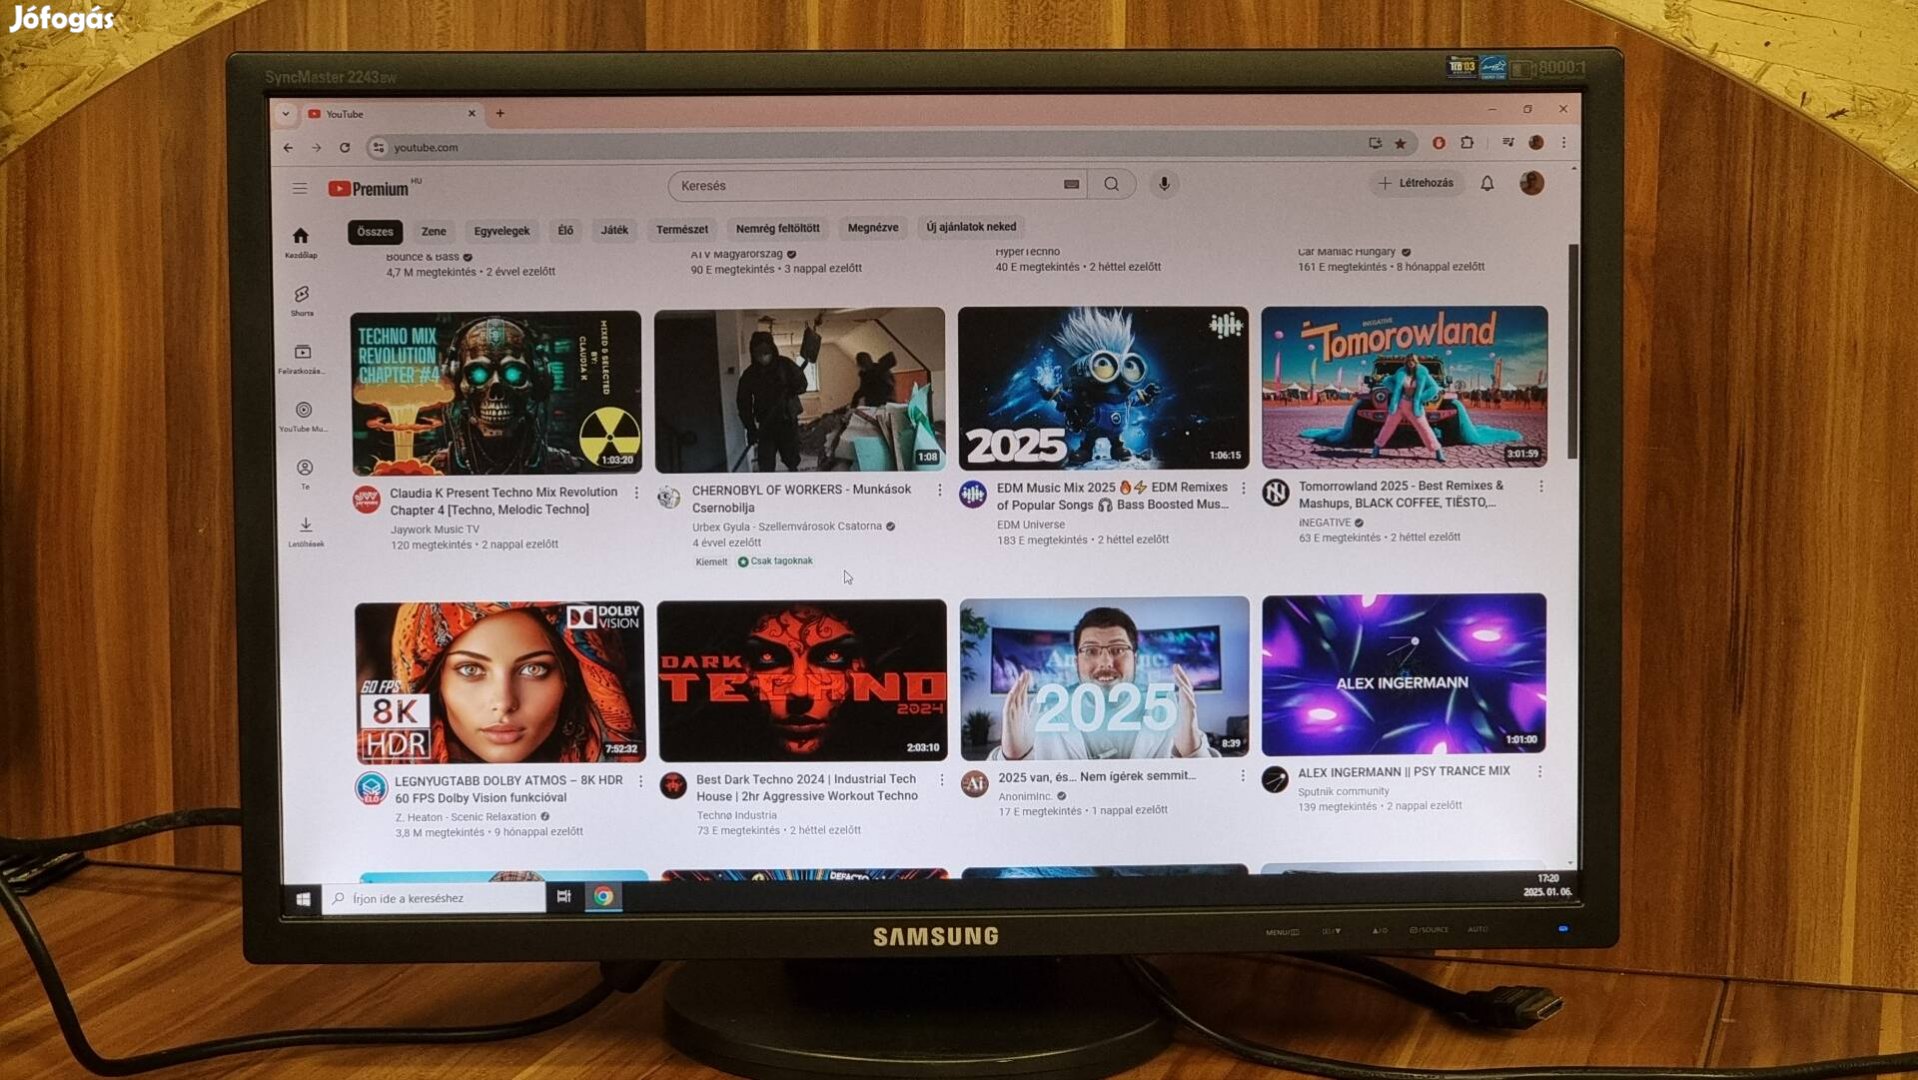Open the red extension icon in toolbar
Screen dimensions: 1918x1080
(1438, 143)
